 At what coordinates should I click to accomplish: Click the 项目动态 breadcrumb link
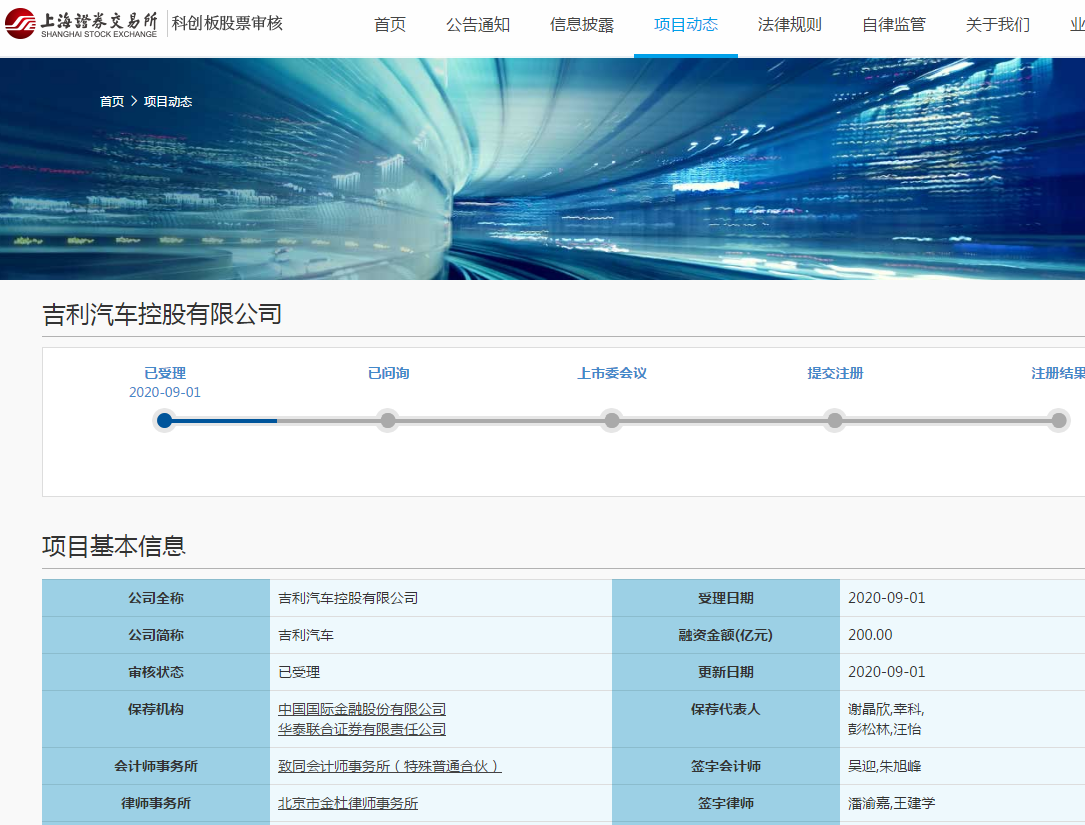pyautogui.click(x=167, y=102)
